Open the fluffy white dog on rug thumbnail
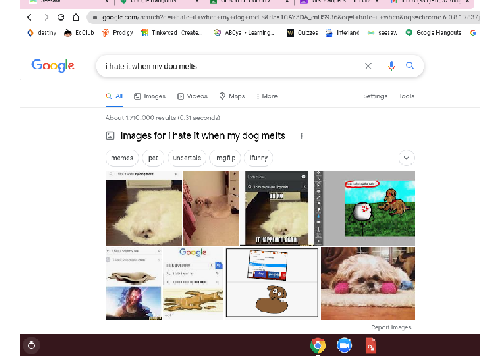Screen dimensions: 480x360 (x=144, y=208)
